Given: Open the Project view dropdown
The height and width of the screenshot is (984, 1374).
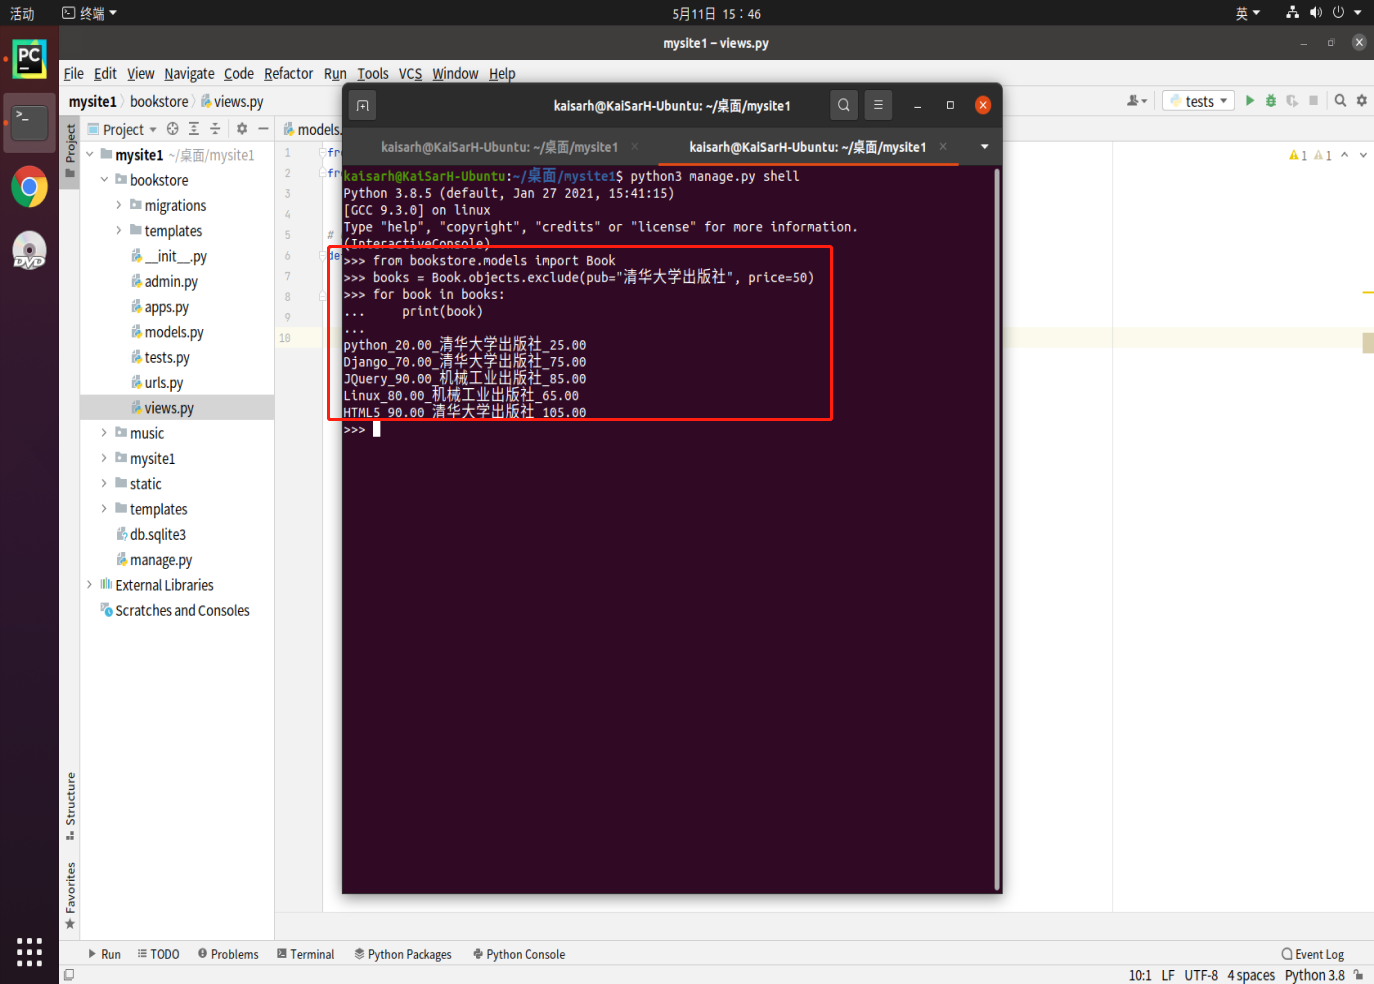Looking at the screenshot, I should tap(122, 129).
